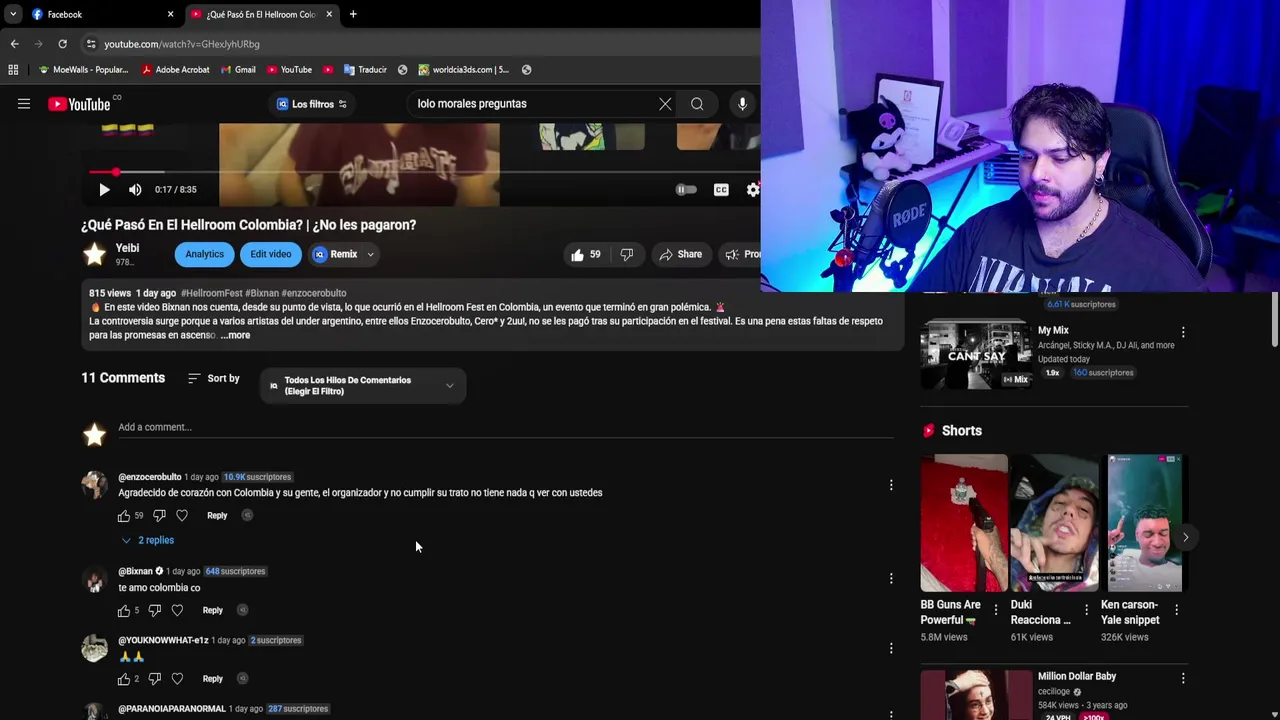Open options for BB Guns short
This screenshot has width=1280, height=720.
[995, 610]
